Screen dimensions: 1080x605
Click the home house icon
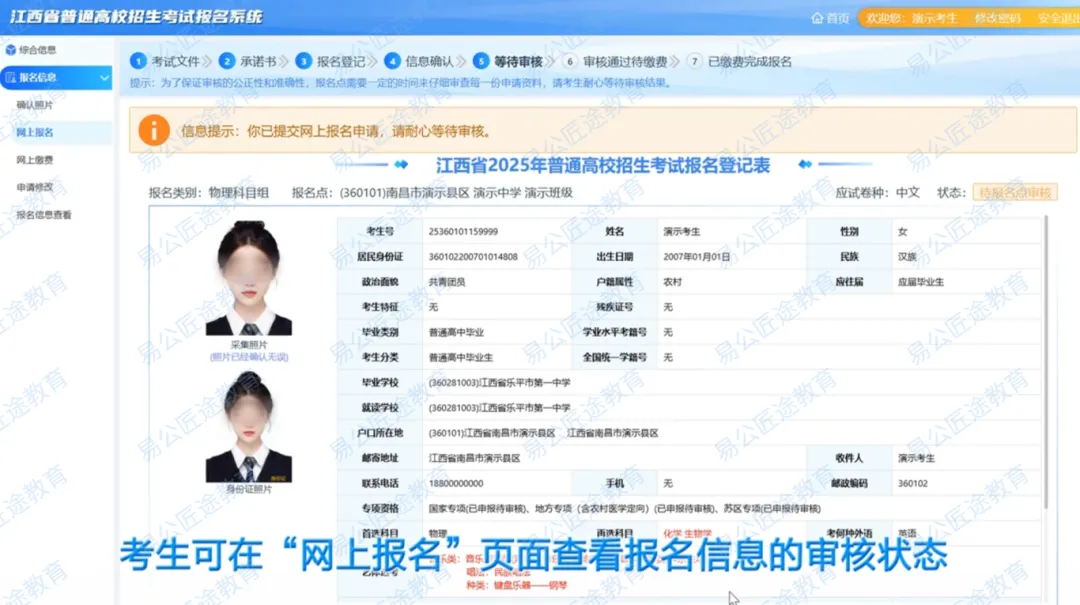(818, 18)
